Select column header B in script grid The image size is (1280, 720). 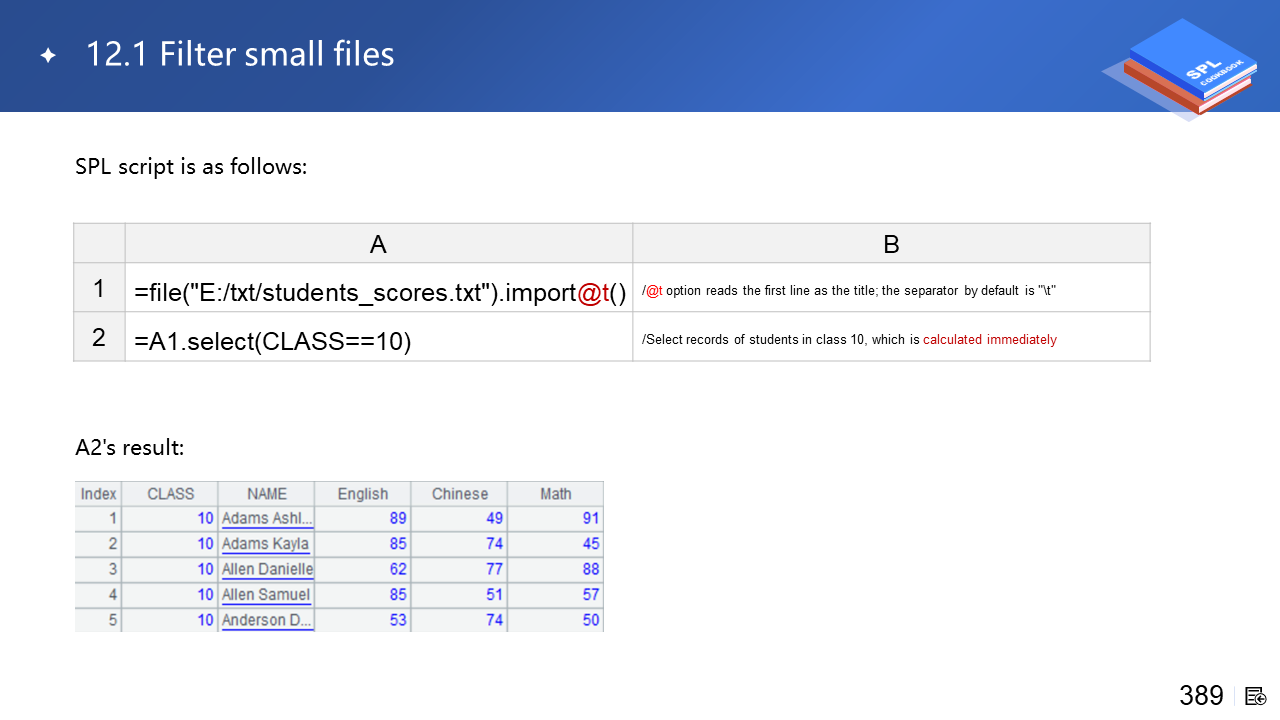pos(891,244)
